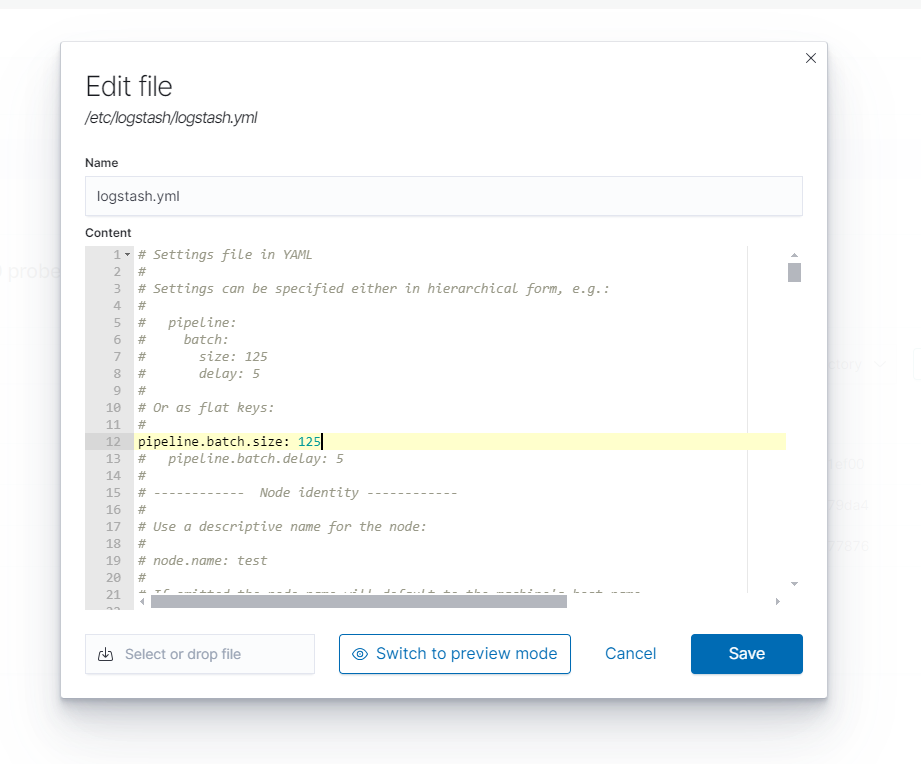
Task: Close the Edit file dialog
Action: pos(811,58)
